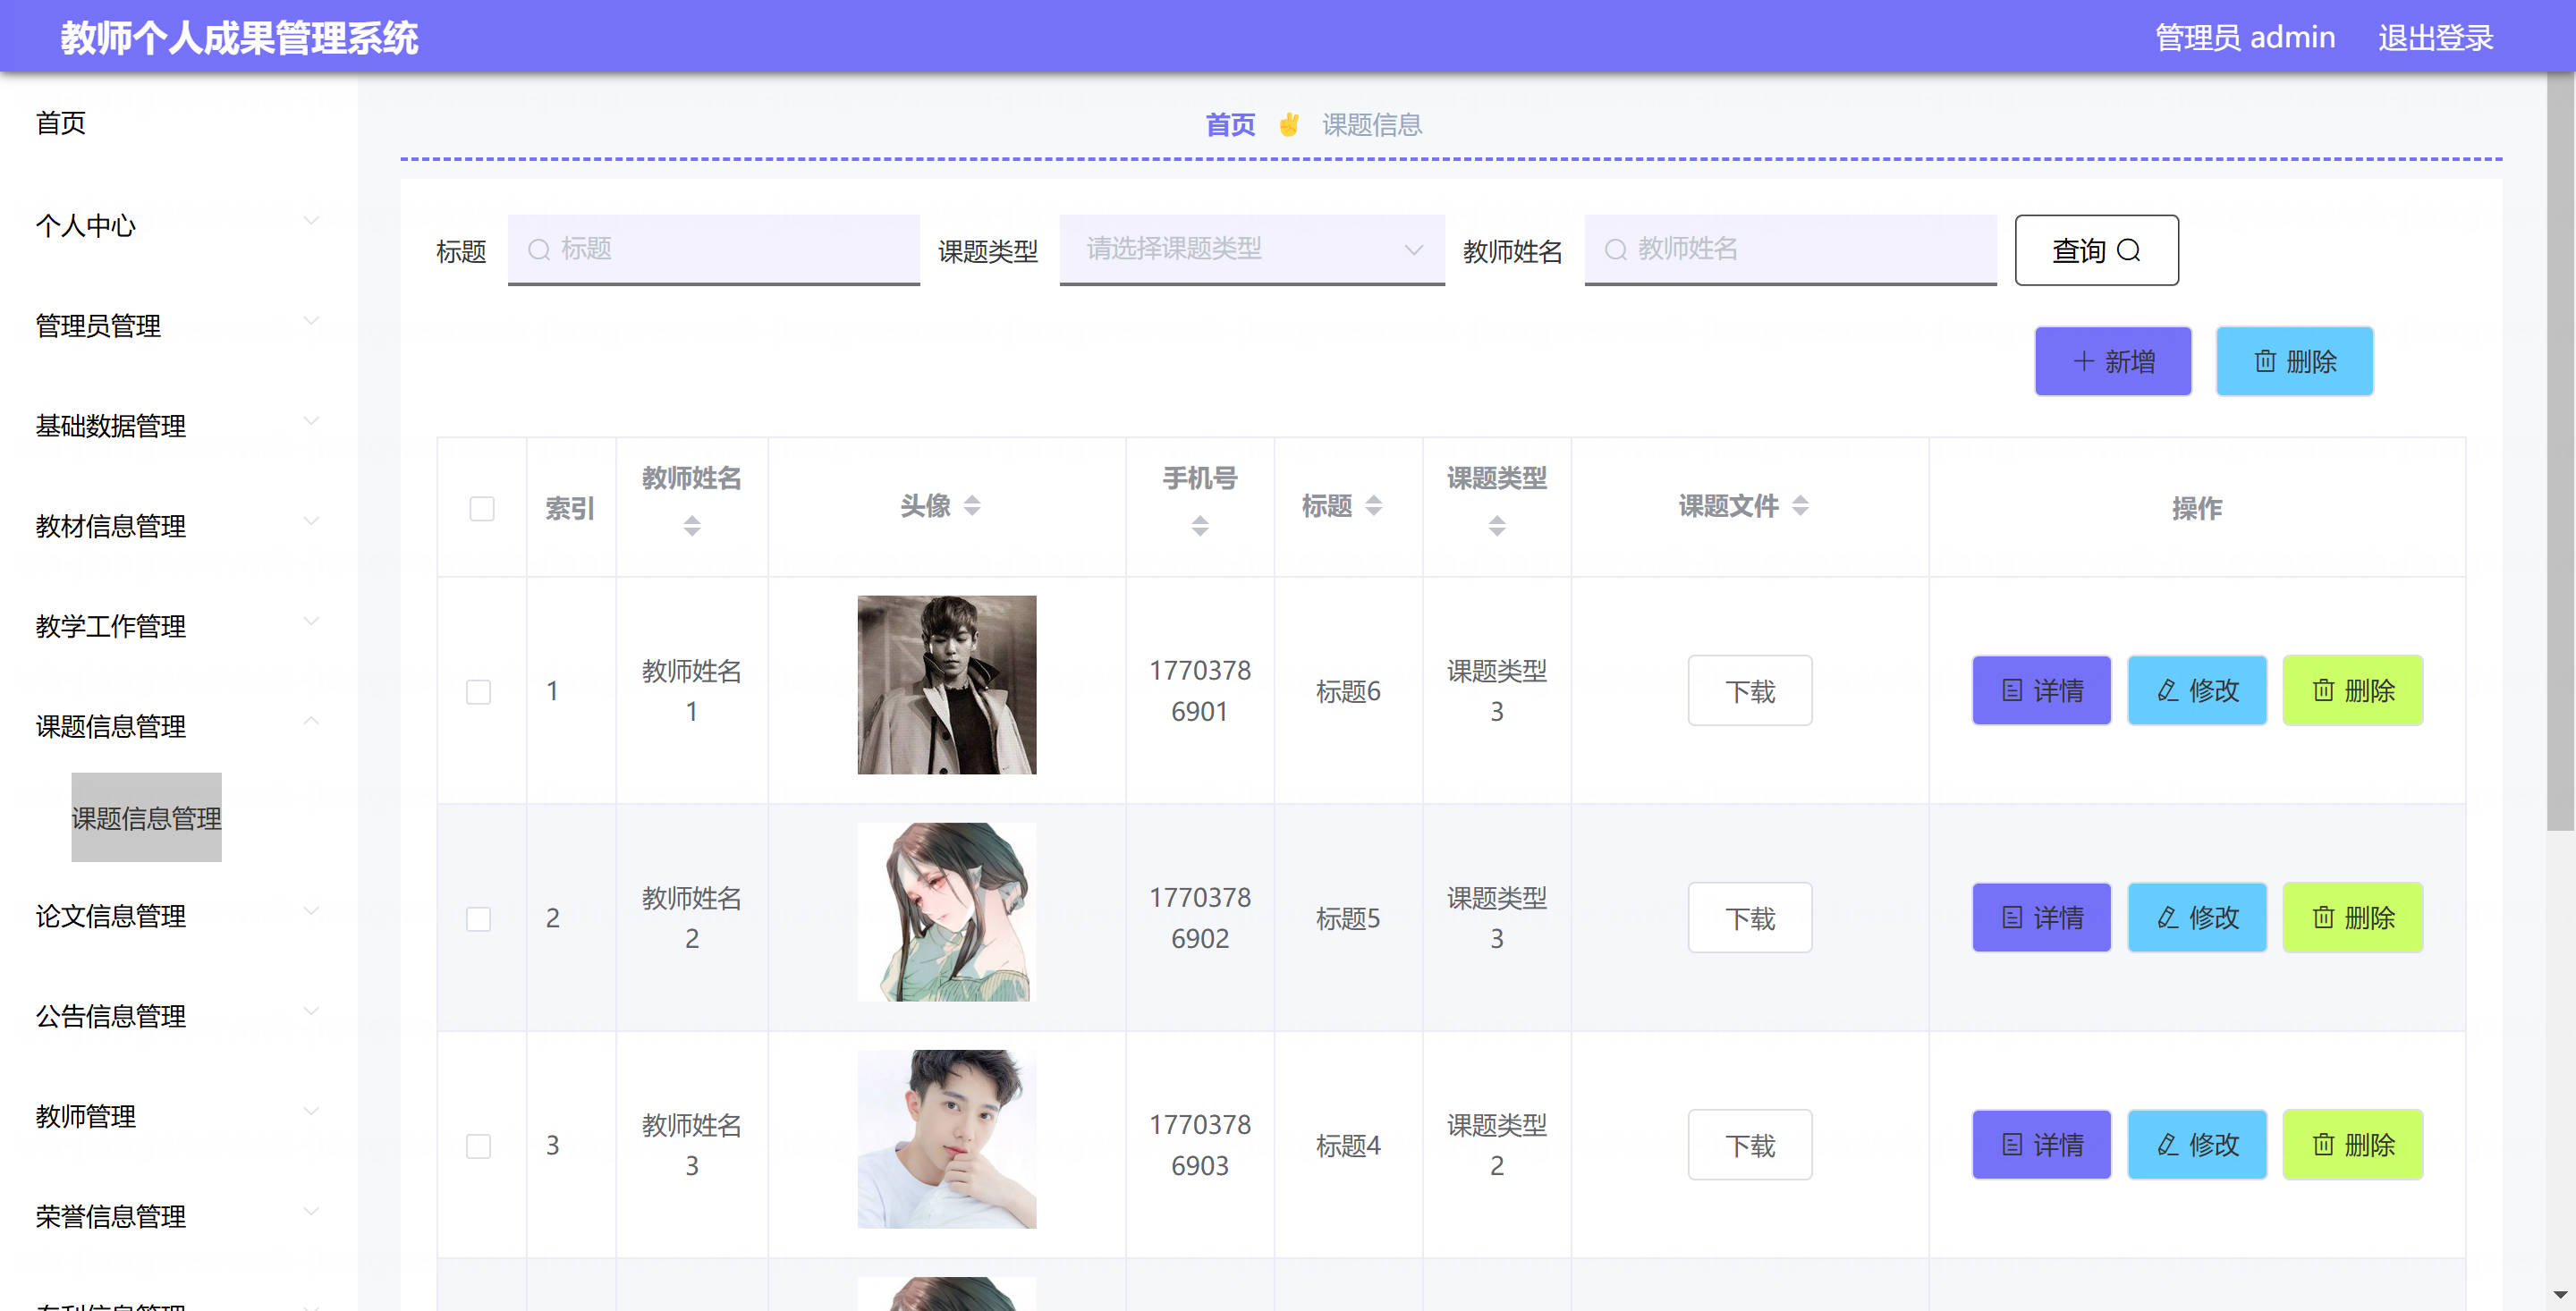This screenshot has width=2576, height=1311.
Task: Collapse 课题信息管理 sidebar menu
Action: [x=178, y=725]
